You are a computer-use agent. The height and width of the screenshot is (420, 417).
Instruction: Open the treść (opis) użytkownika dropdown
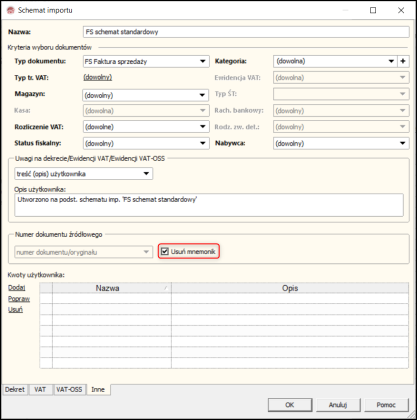click(x=146, y=174)
